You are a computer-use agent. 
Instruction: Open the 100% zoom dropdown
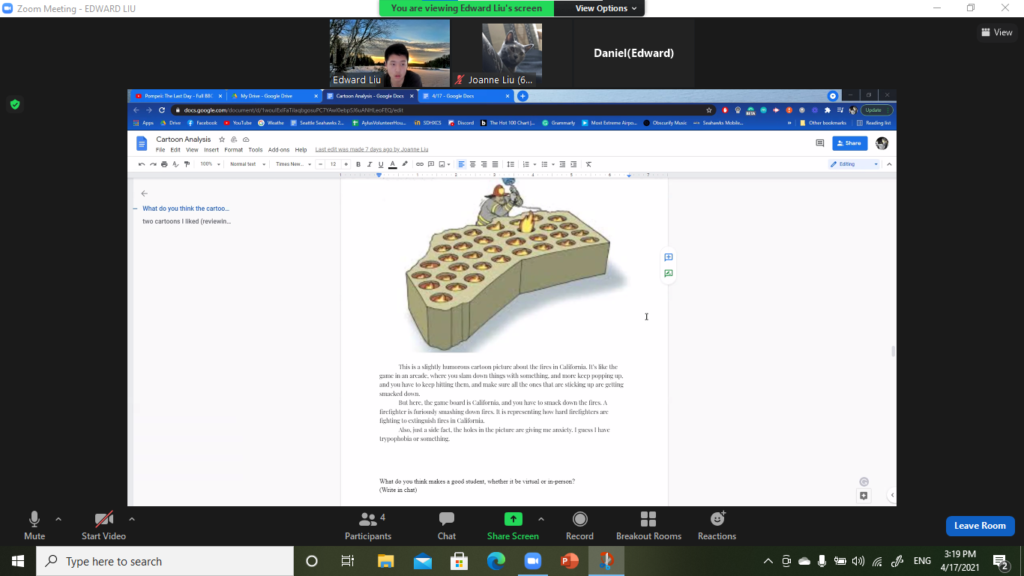[210, 165]
